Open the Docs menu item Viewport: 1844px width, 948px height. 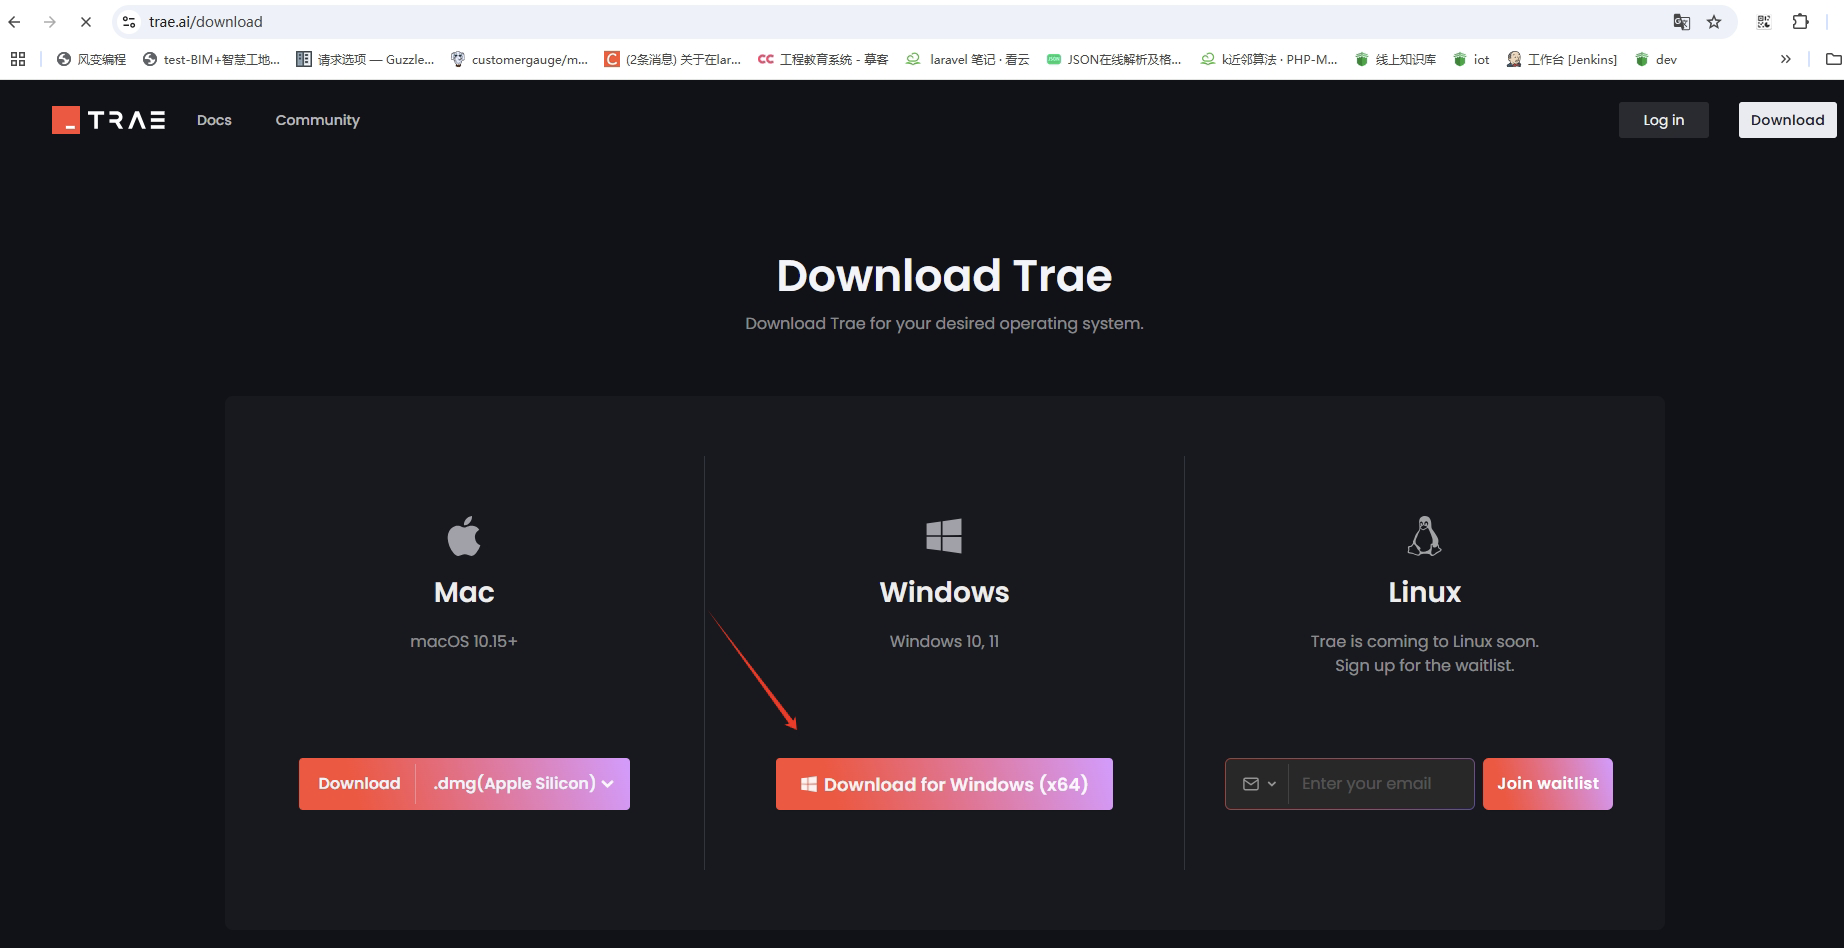pyautogui.click(x=214, y=120)
